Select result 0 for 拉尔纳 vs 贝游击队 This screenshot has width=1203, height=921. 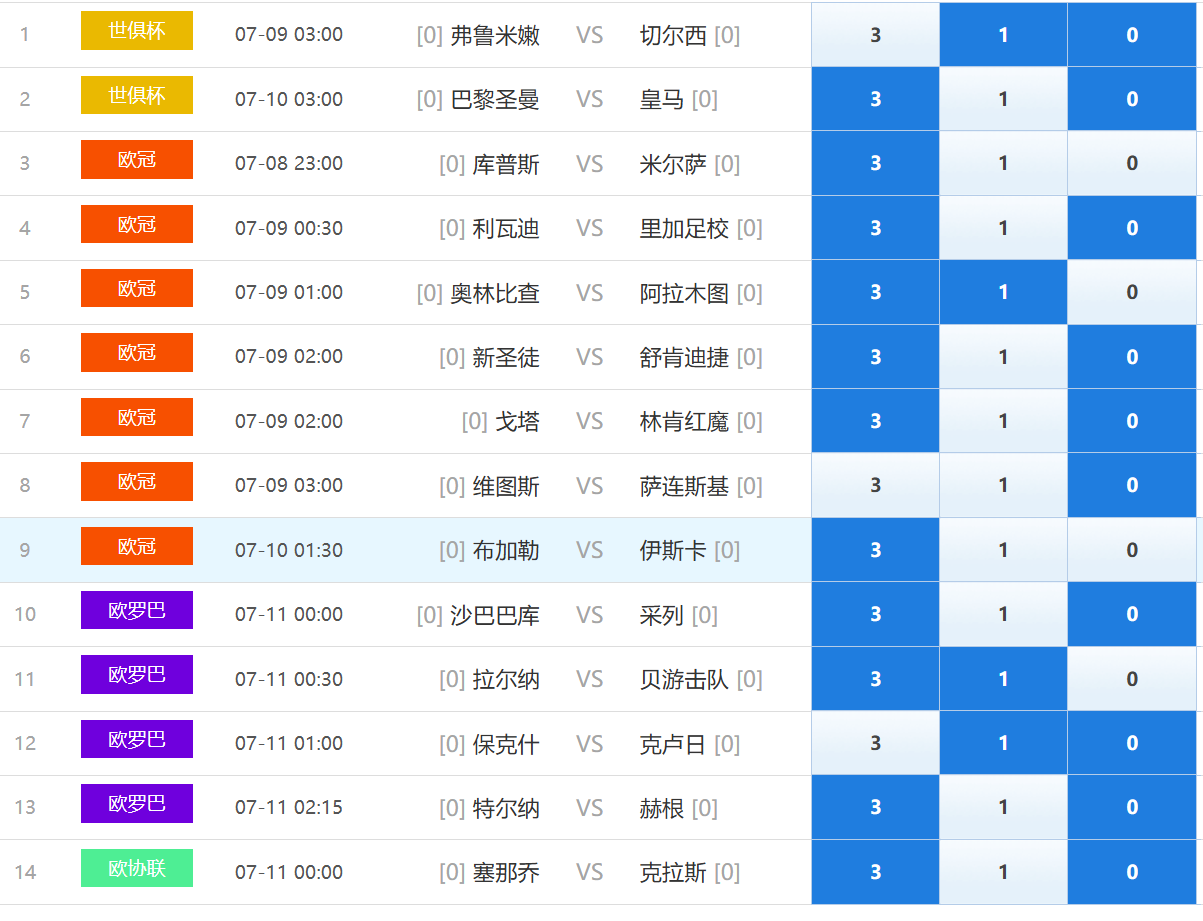point(1131,679)
